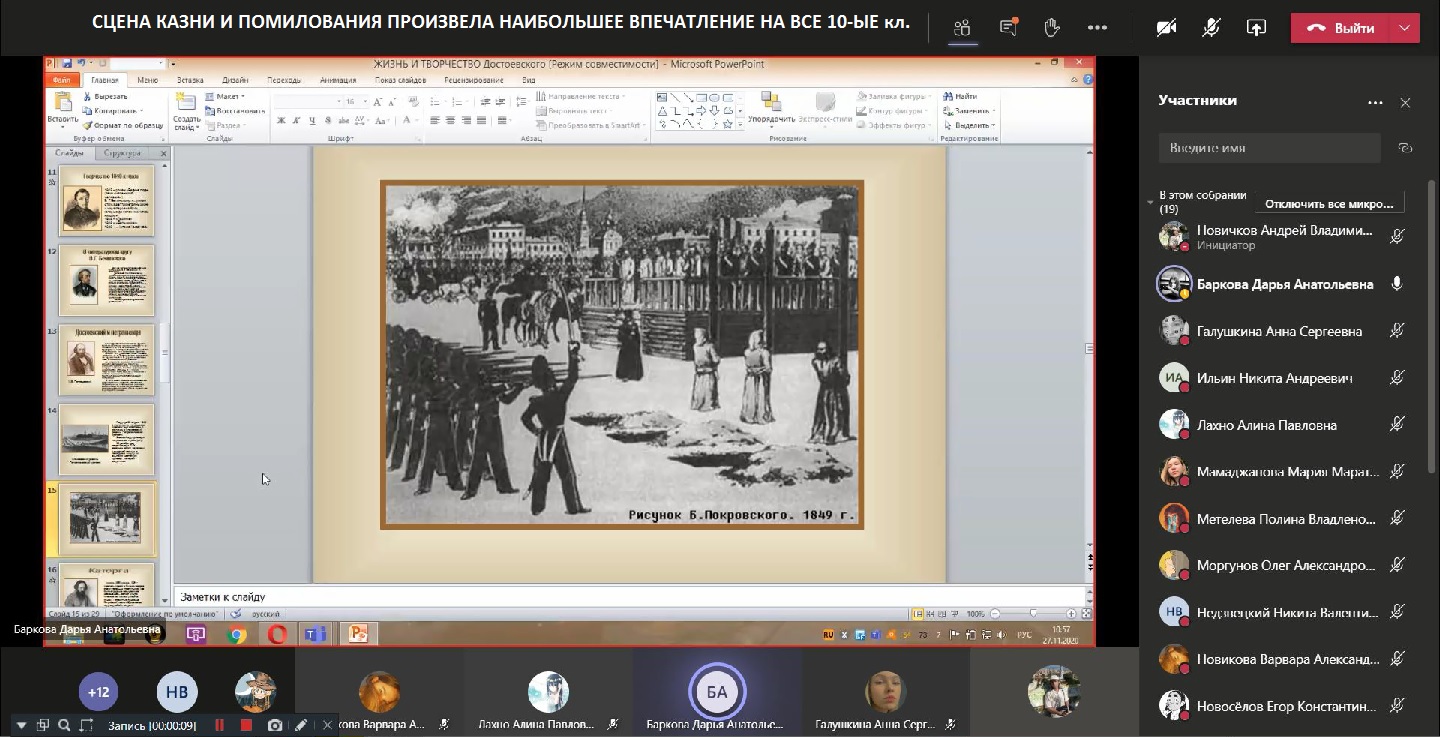Screen dimensions: 1441x737
Task: Turn on the camera
Action: point(1166,28)
